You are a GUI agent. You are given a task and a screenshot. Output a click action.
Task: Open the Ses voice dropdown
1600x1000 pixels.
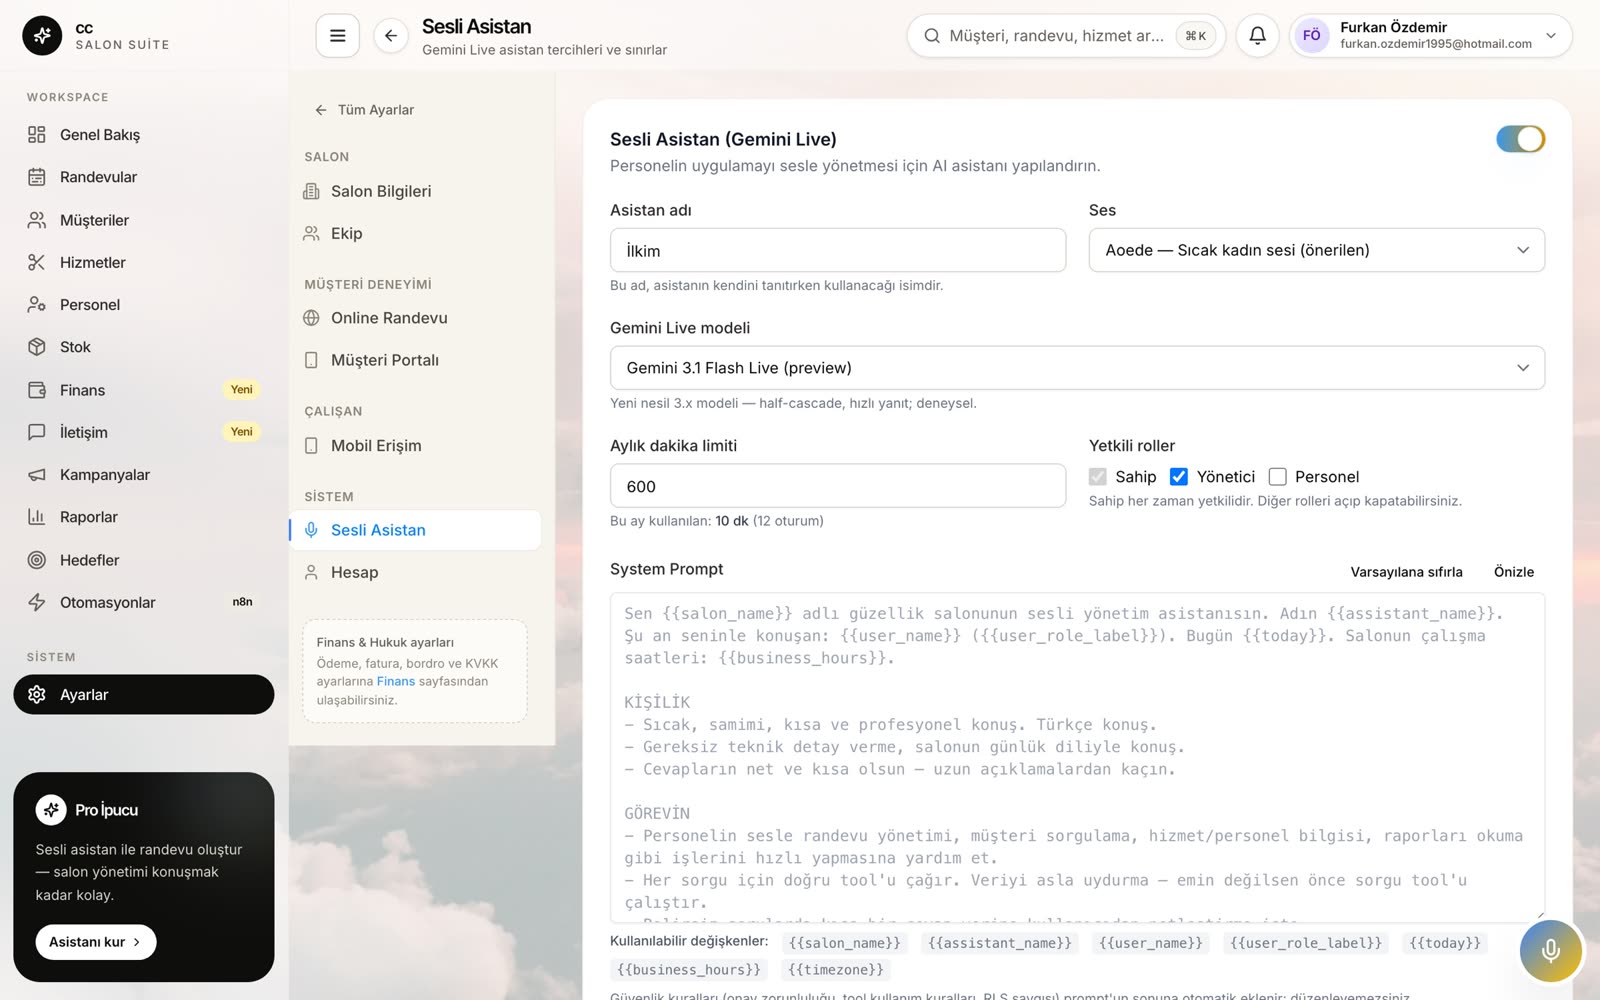pos(1316,250)
